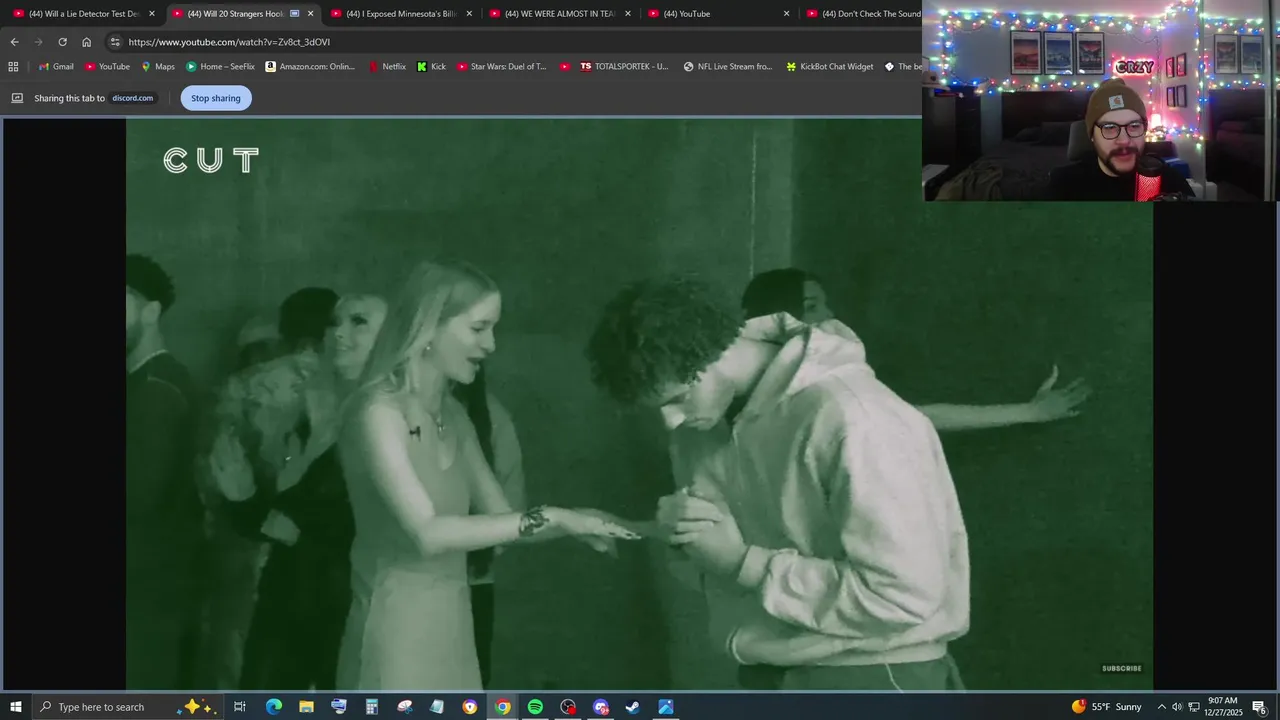Open the 'Amazon.com: Onlin...' bookmark

pos(310,66)
